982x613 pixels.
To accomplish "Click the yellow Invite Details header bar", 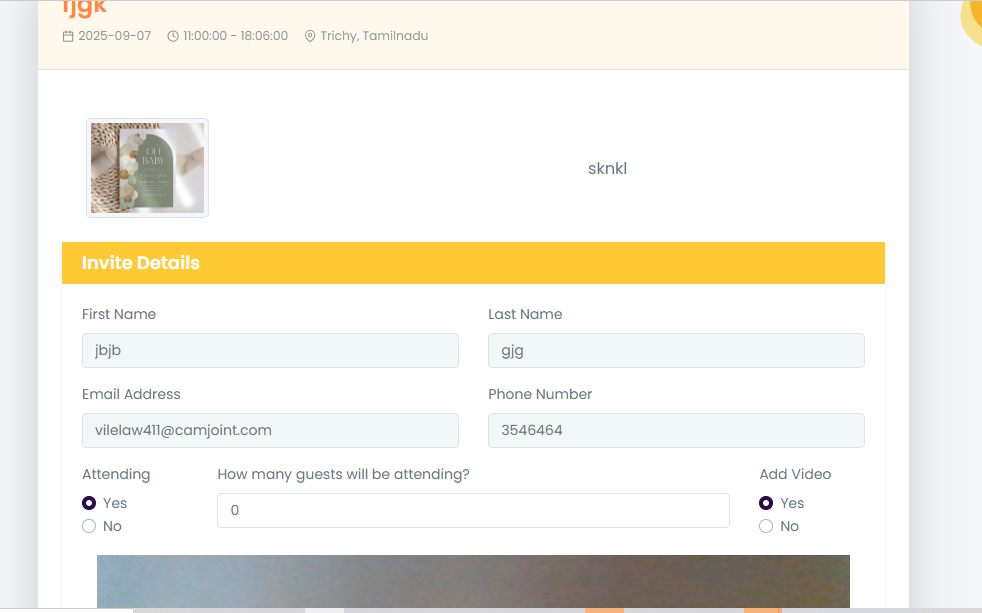I will [473, 263].
